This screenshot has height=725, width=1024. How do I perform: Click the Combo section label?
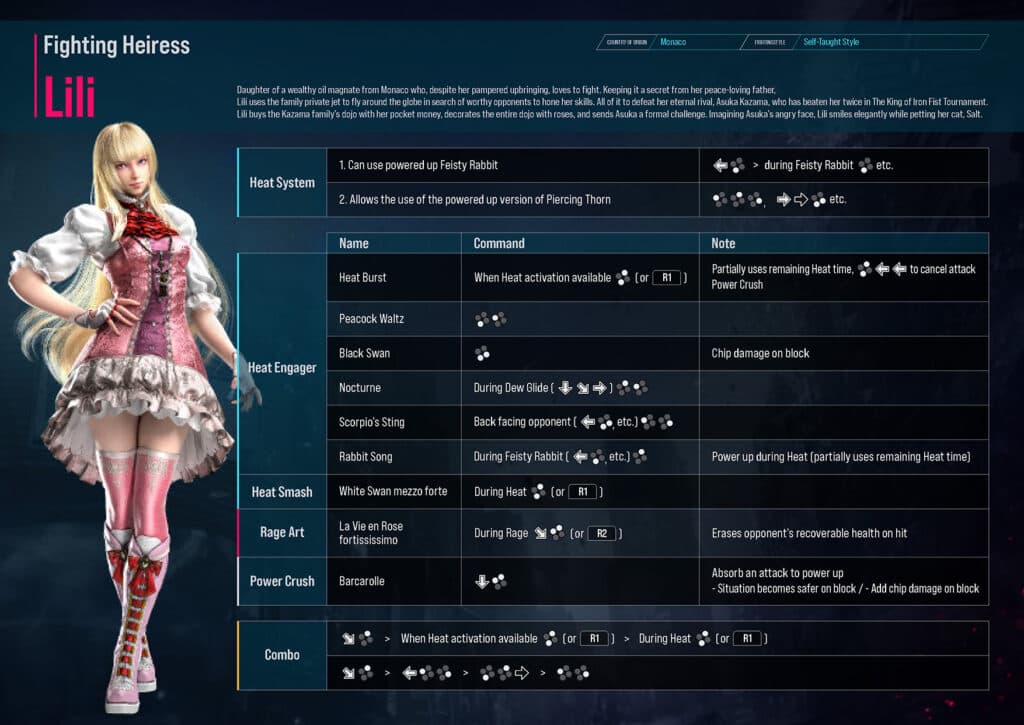(x=282, y=655)
